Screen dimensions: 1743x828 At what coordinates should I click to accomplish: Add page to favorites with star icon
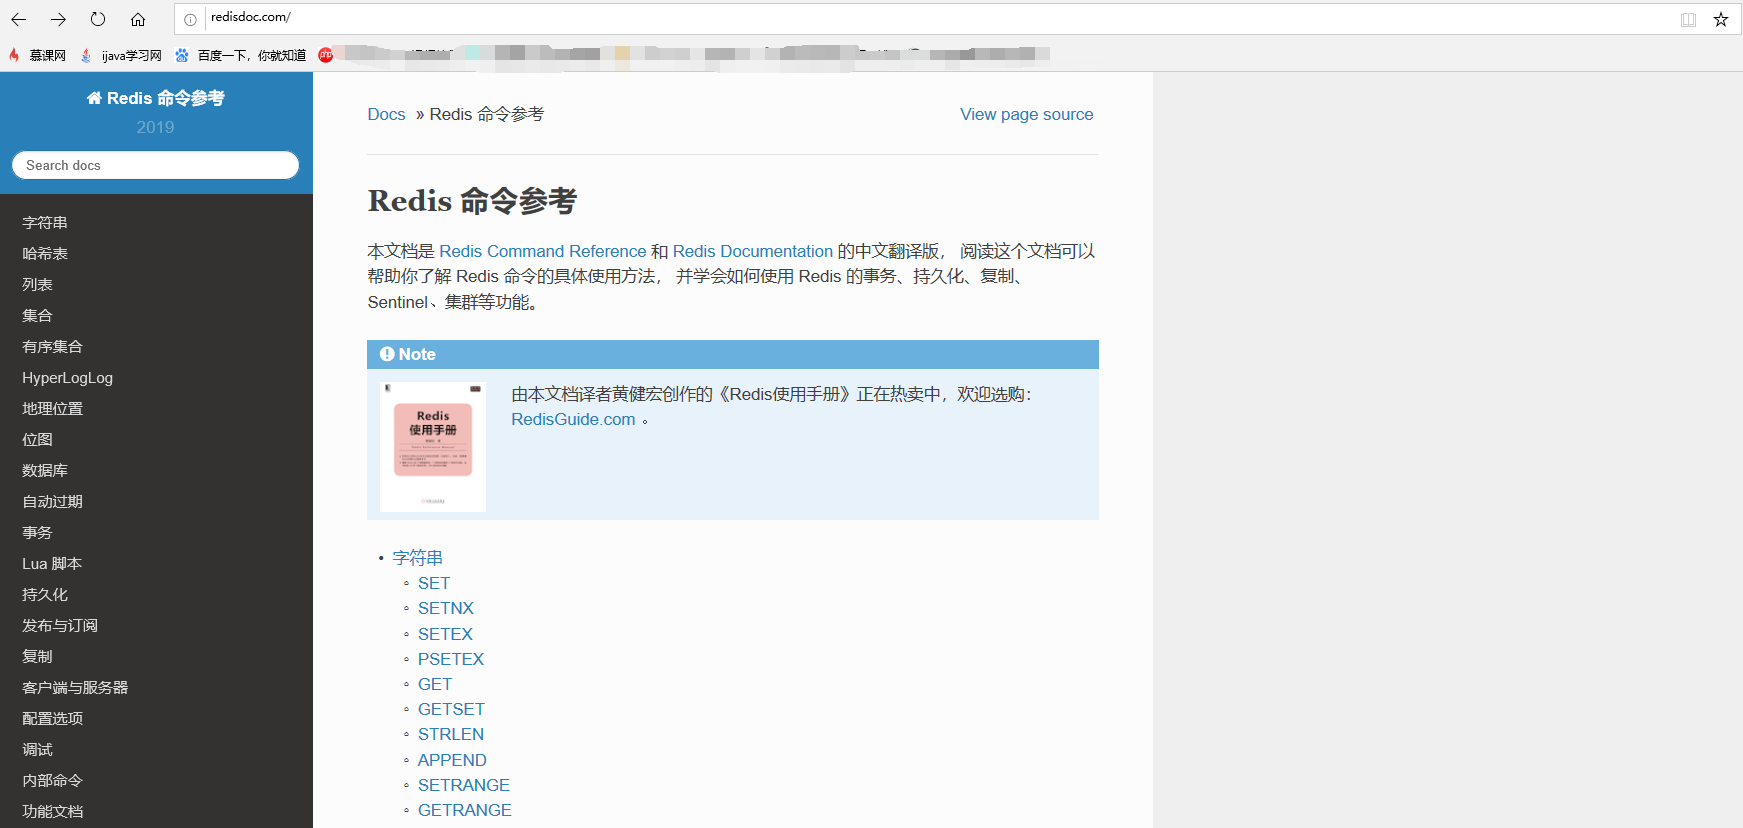pyautogui.click(x=1721, y=19)
